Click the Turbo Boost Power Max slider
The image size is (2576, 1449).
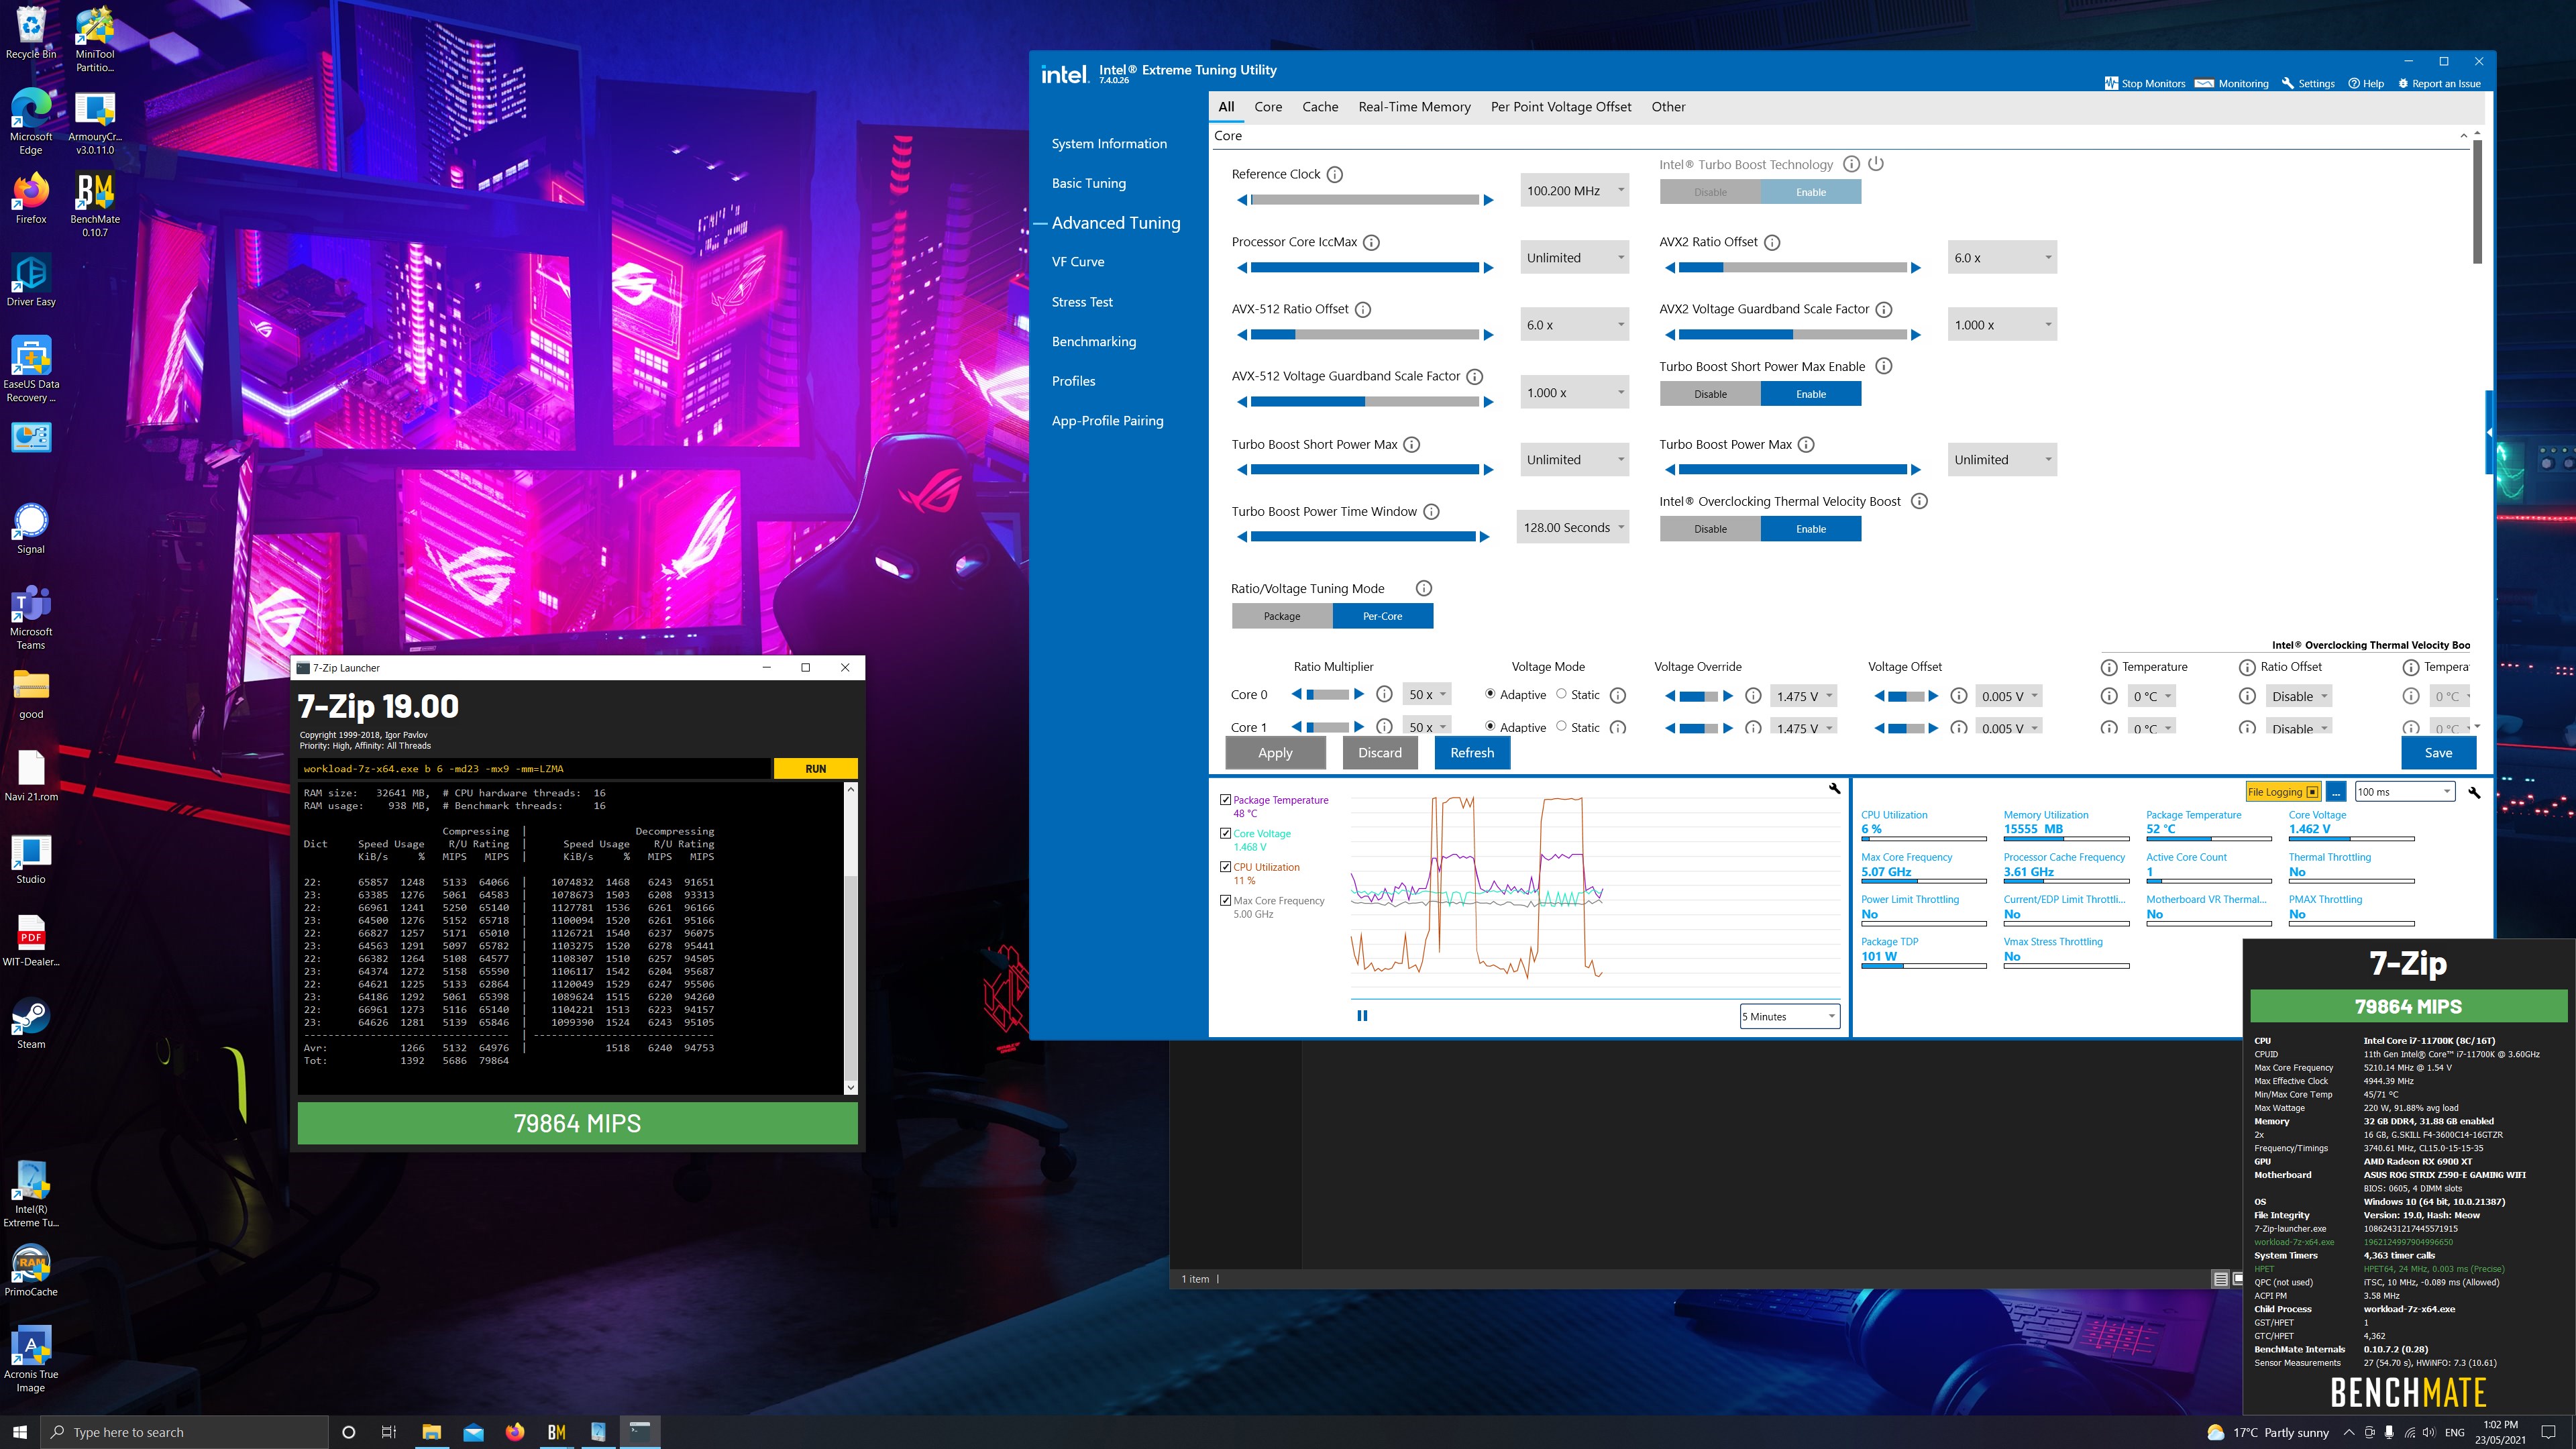pyautogui.click(x=1792, y=469)
